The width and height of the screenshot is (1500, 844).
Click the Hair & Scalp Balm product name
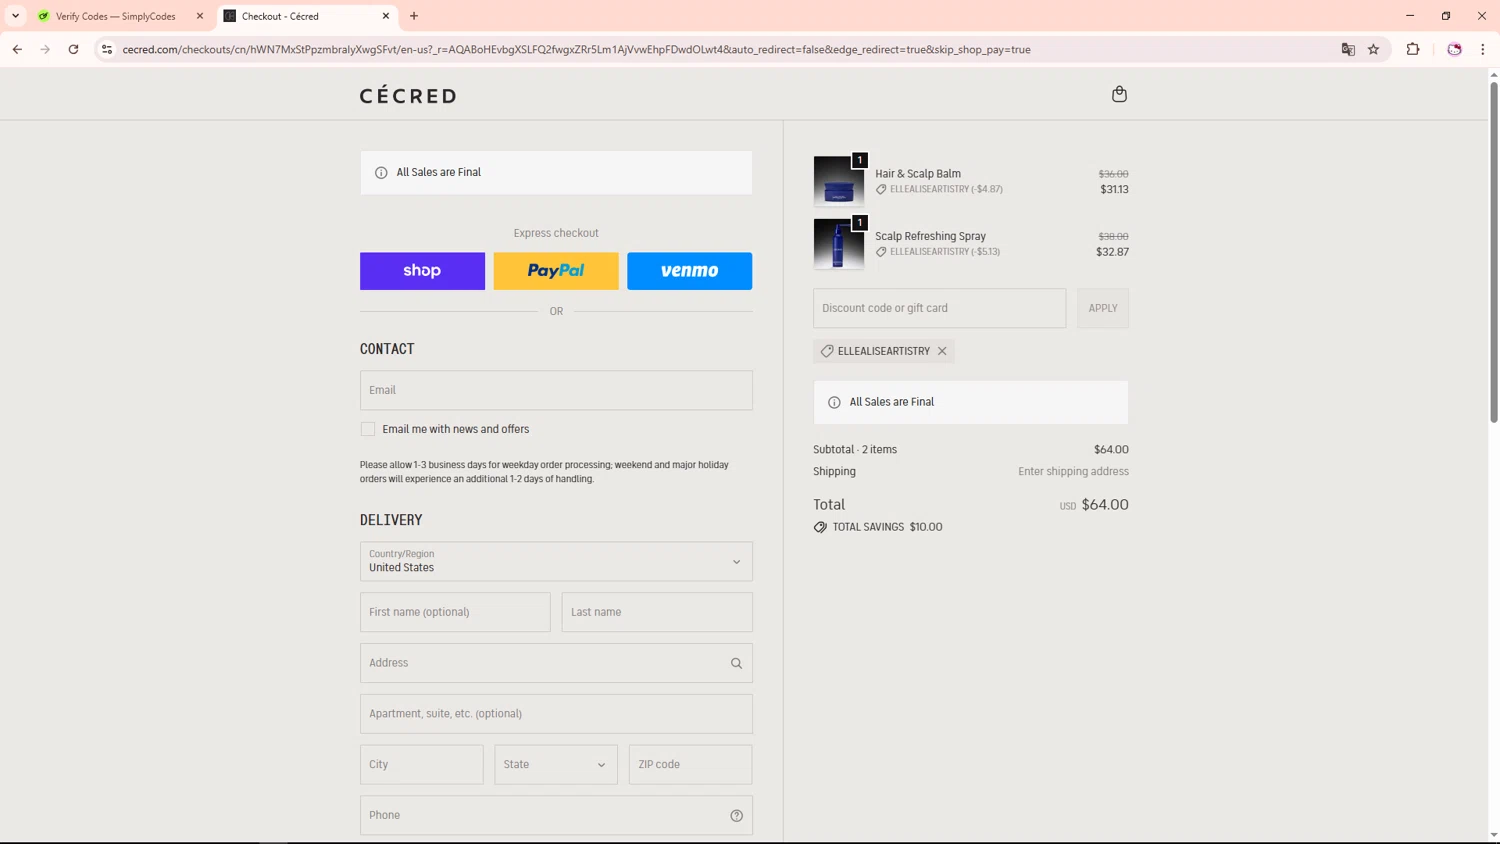click(918, 173)
